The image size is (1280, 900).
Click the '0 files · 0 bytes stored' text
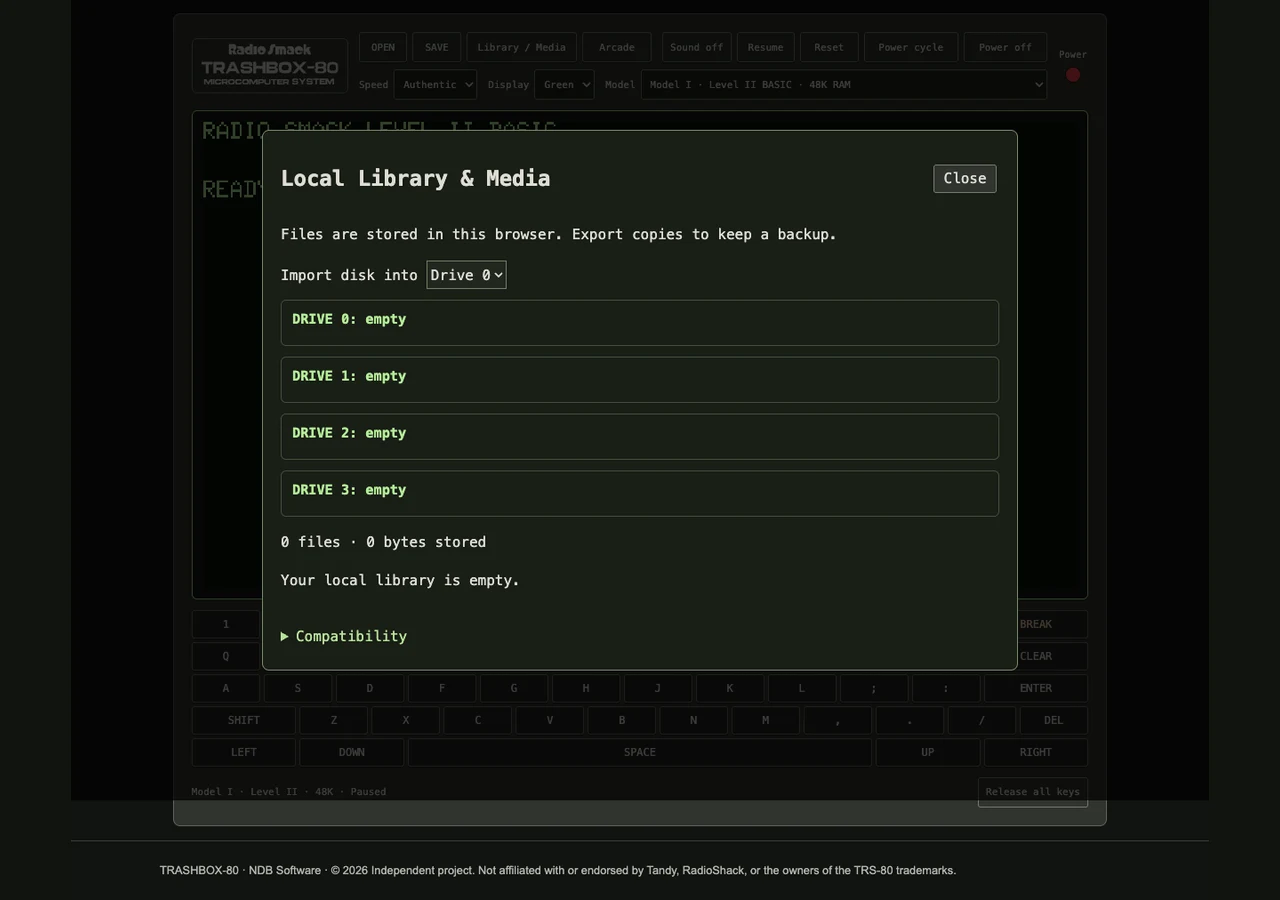pos(383,542)
